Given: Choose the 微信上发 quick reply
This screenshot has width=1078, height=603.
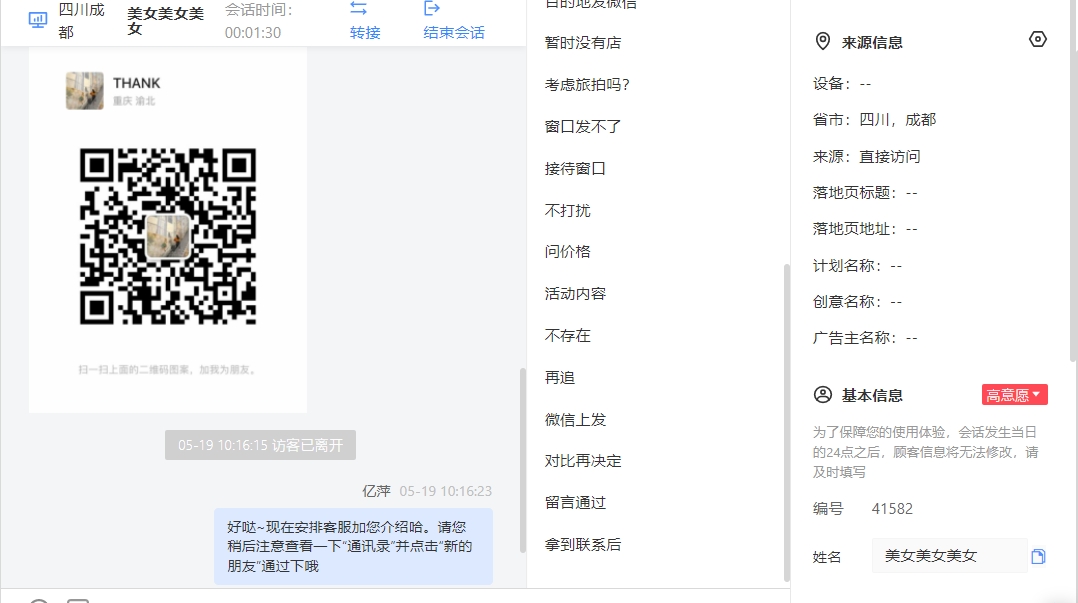Looking at the screenshot, I should 575,419.
